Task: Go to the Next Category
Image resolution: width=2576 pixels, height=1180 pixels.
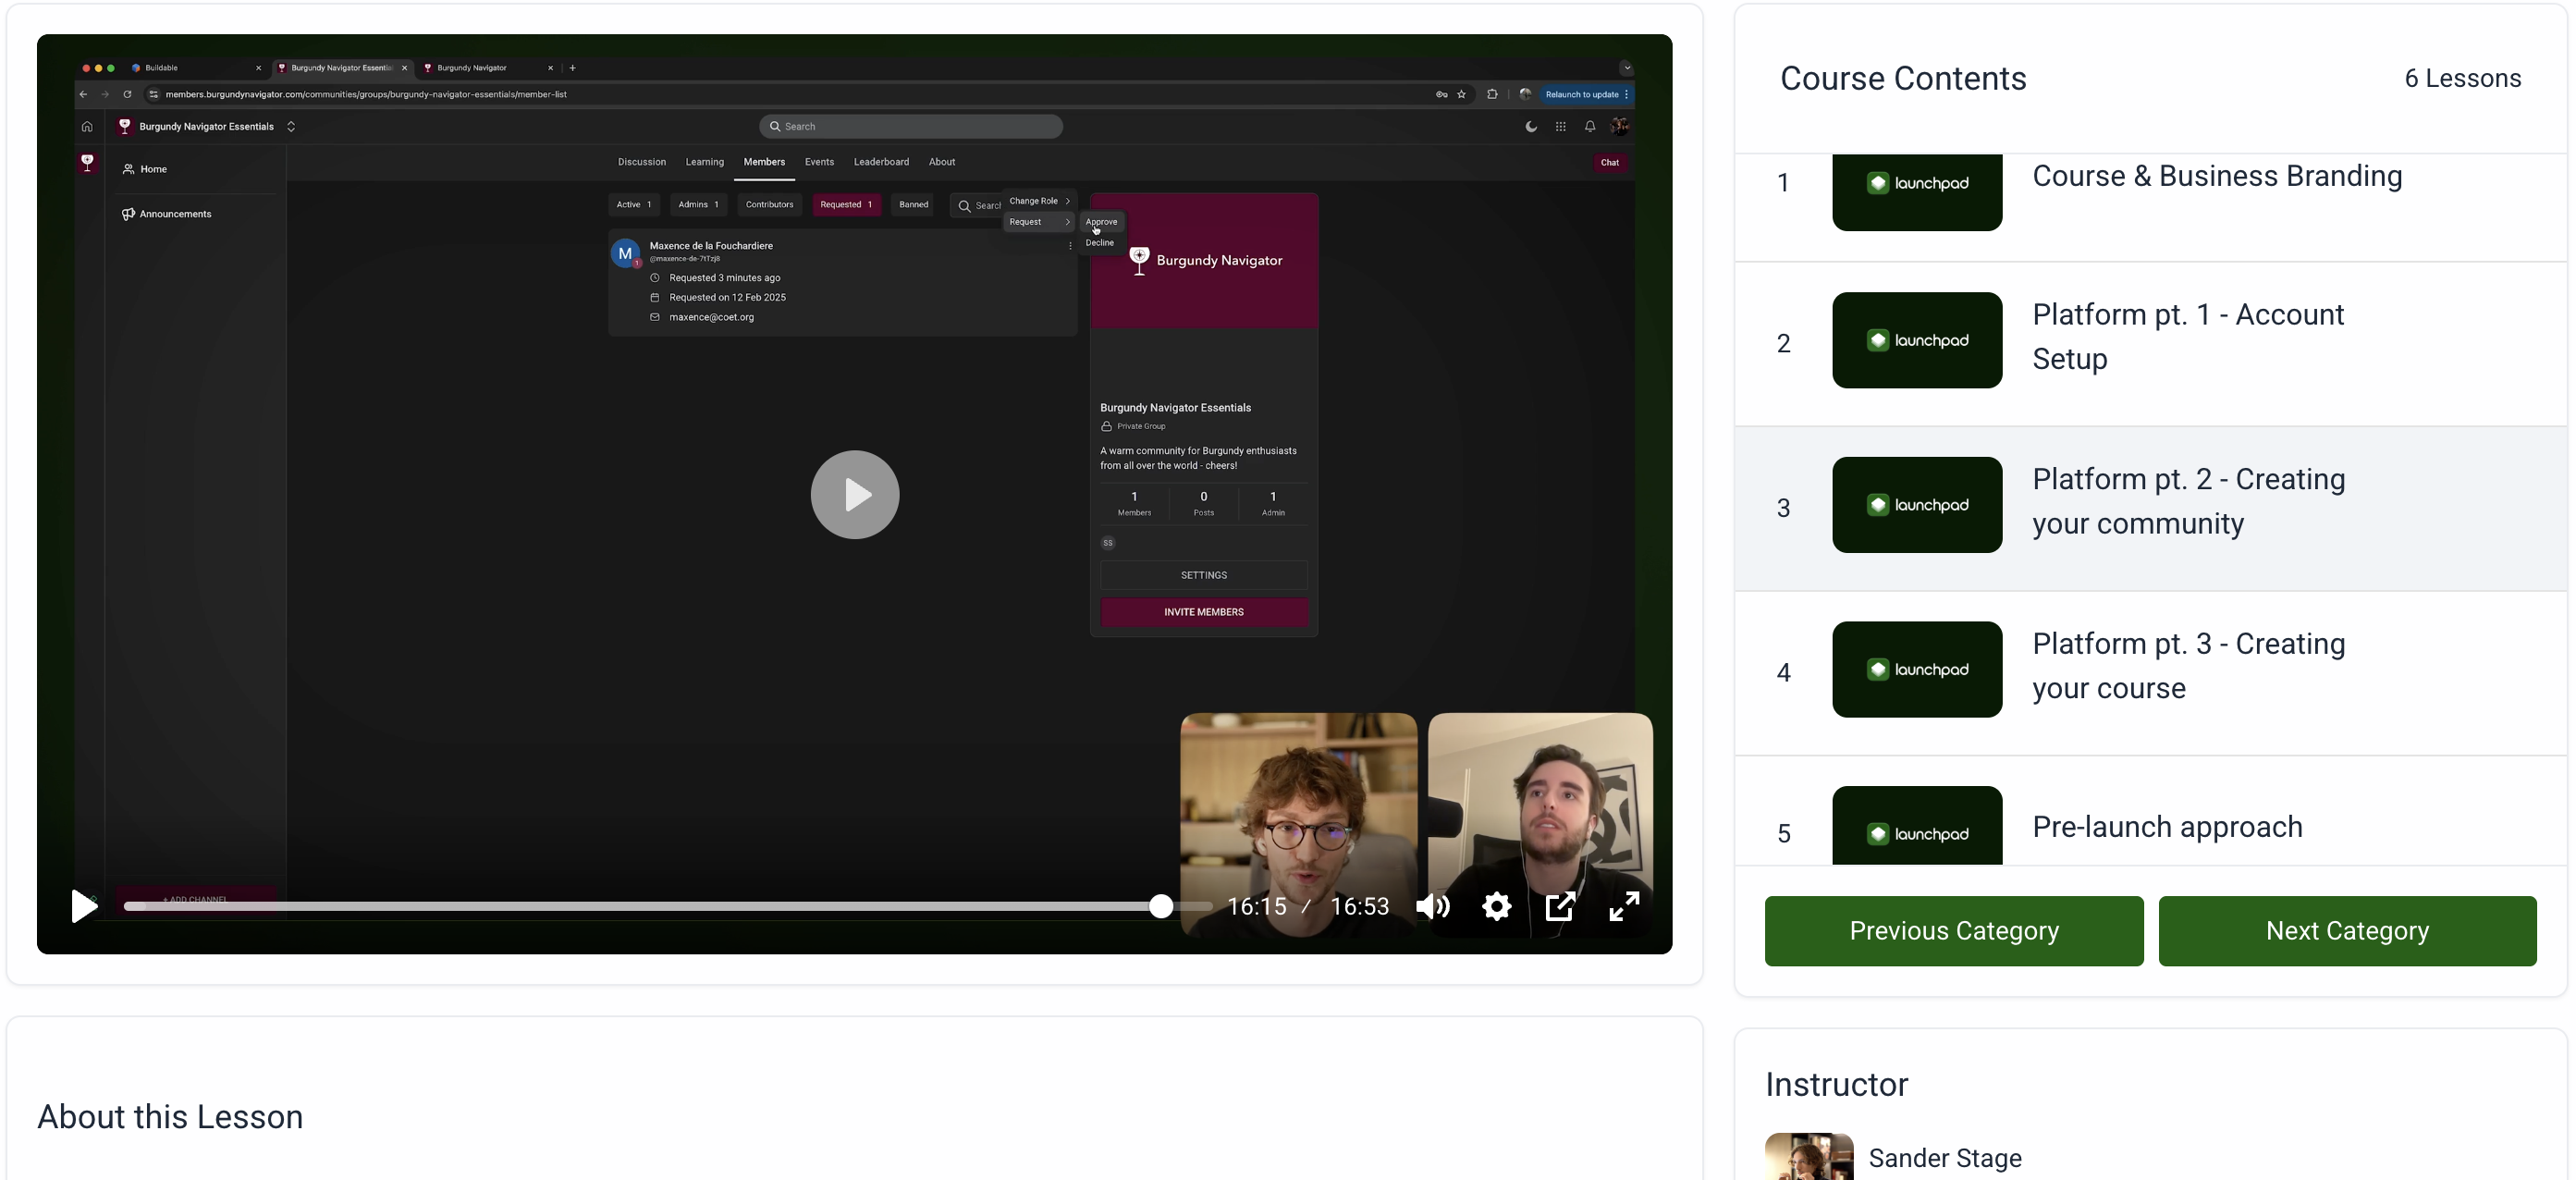Action: click(x=2347, y=931)
